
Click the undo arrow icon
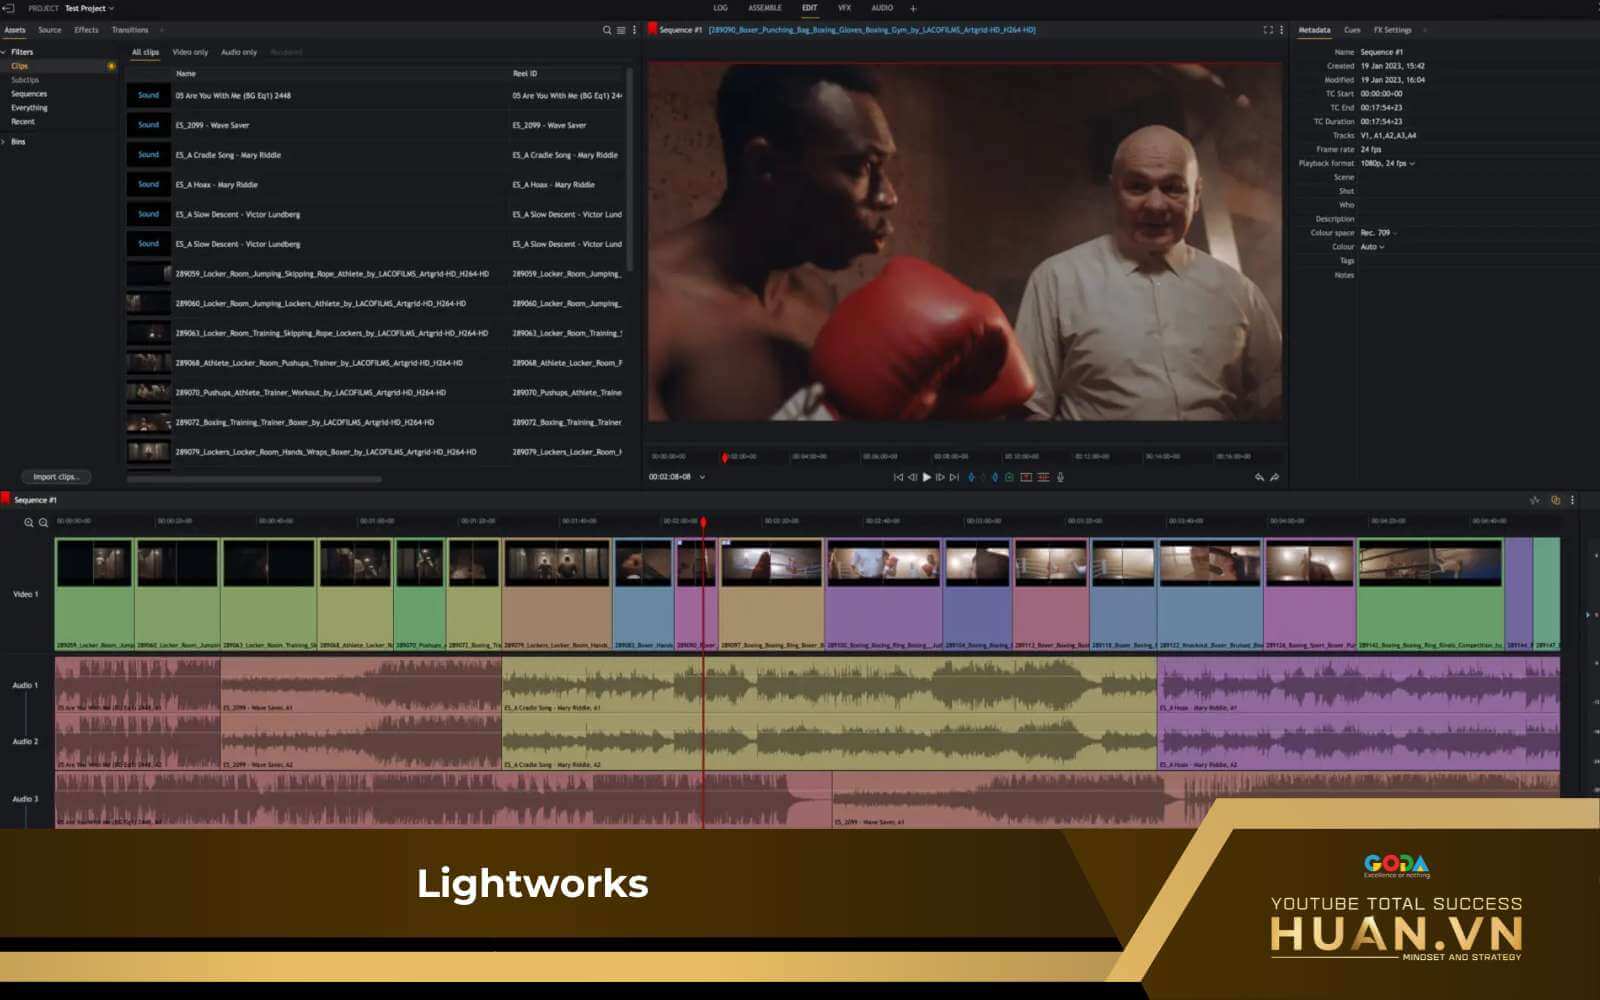pos(1259,477)
